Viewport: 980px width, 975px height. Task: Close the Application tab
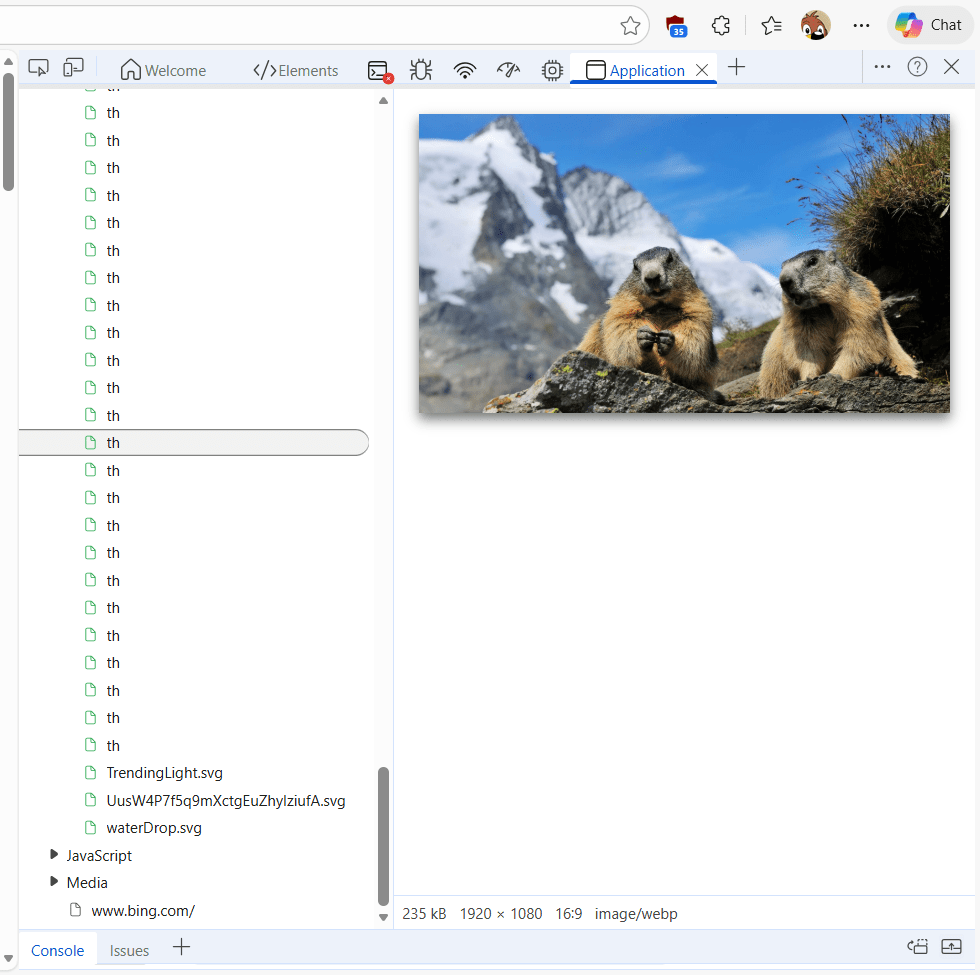702,70
